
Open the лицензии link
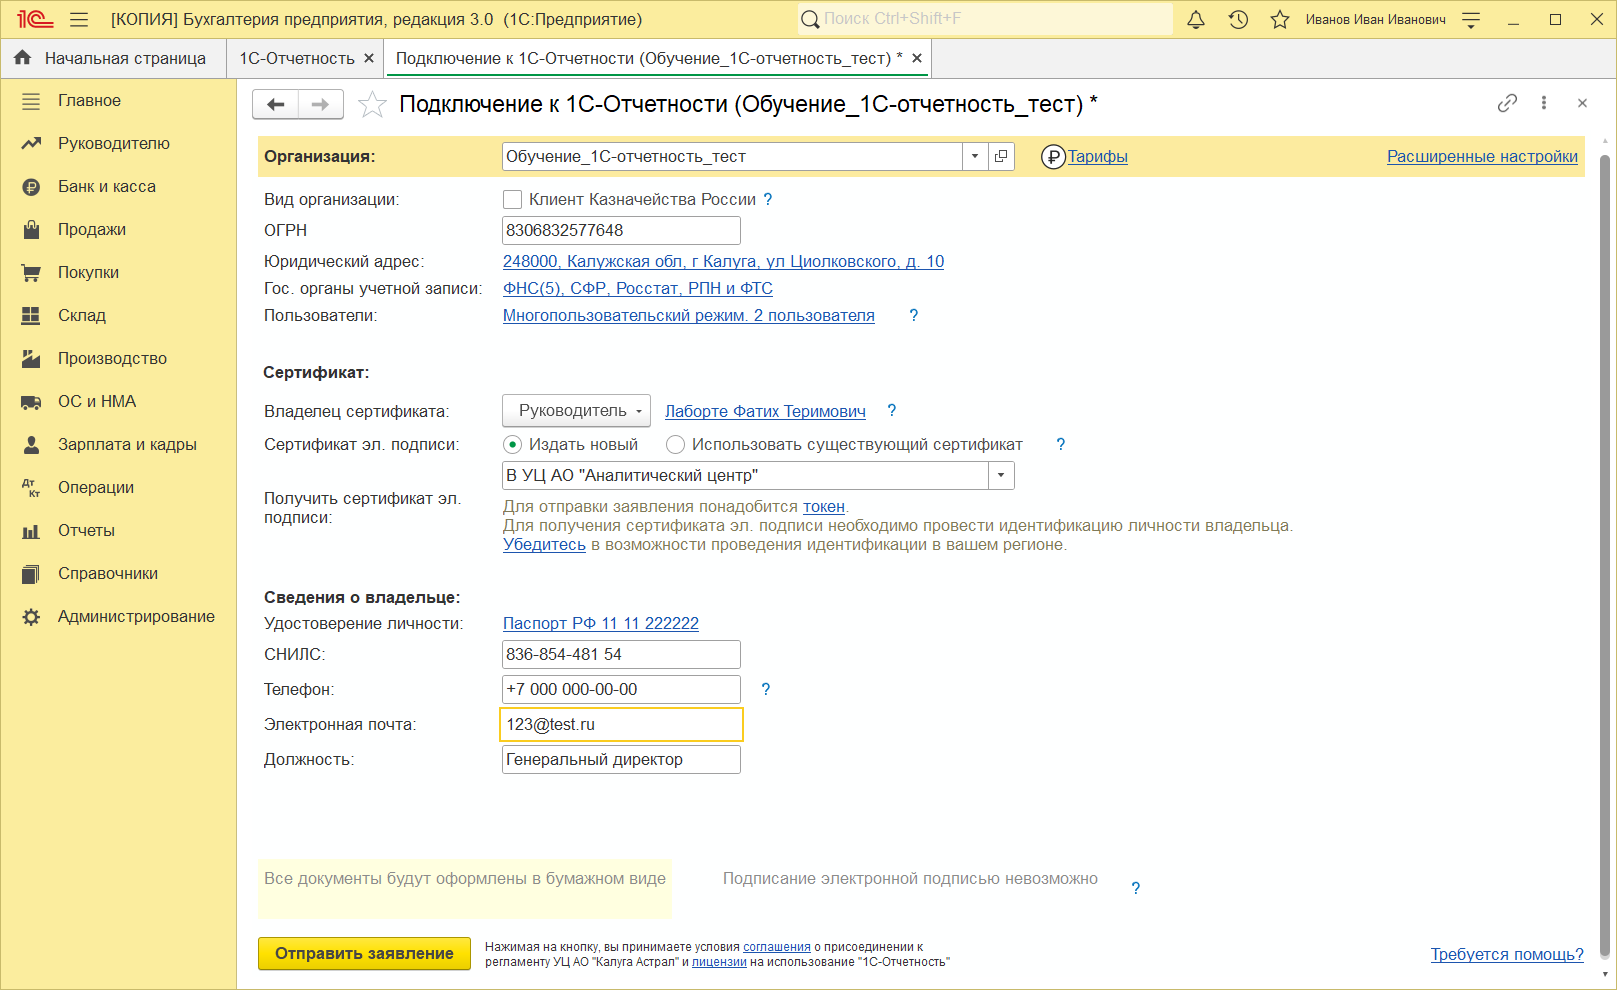click(x=719, y=962)
